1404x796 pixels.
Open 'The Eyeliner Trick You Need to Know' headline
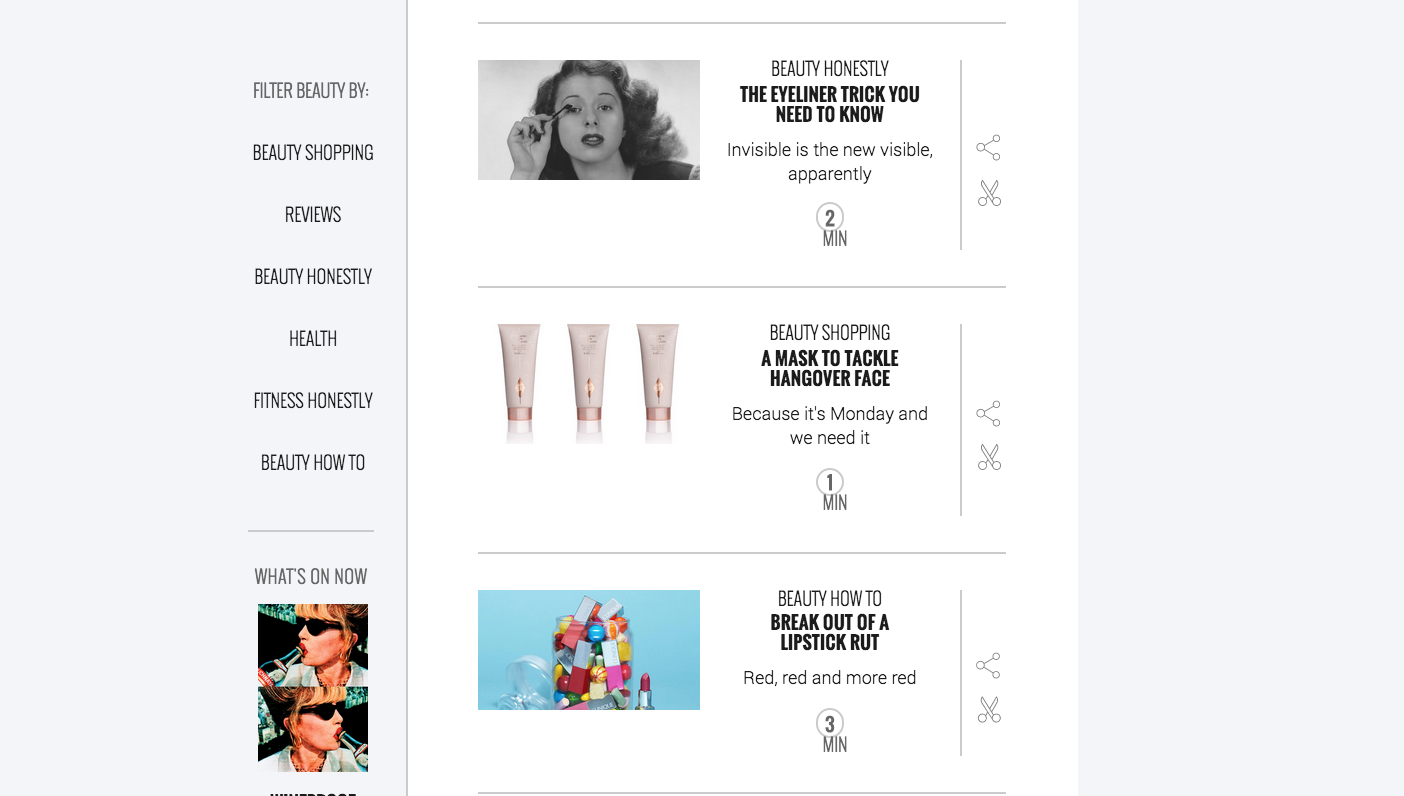830,104
